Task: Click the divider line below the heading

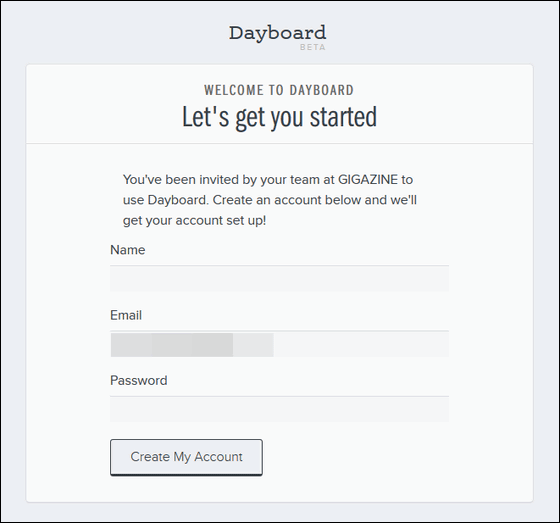Action: pyautogui.click(x=279, y=144)
